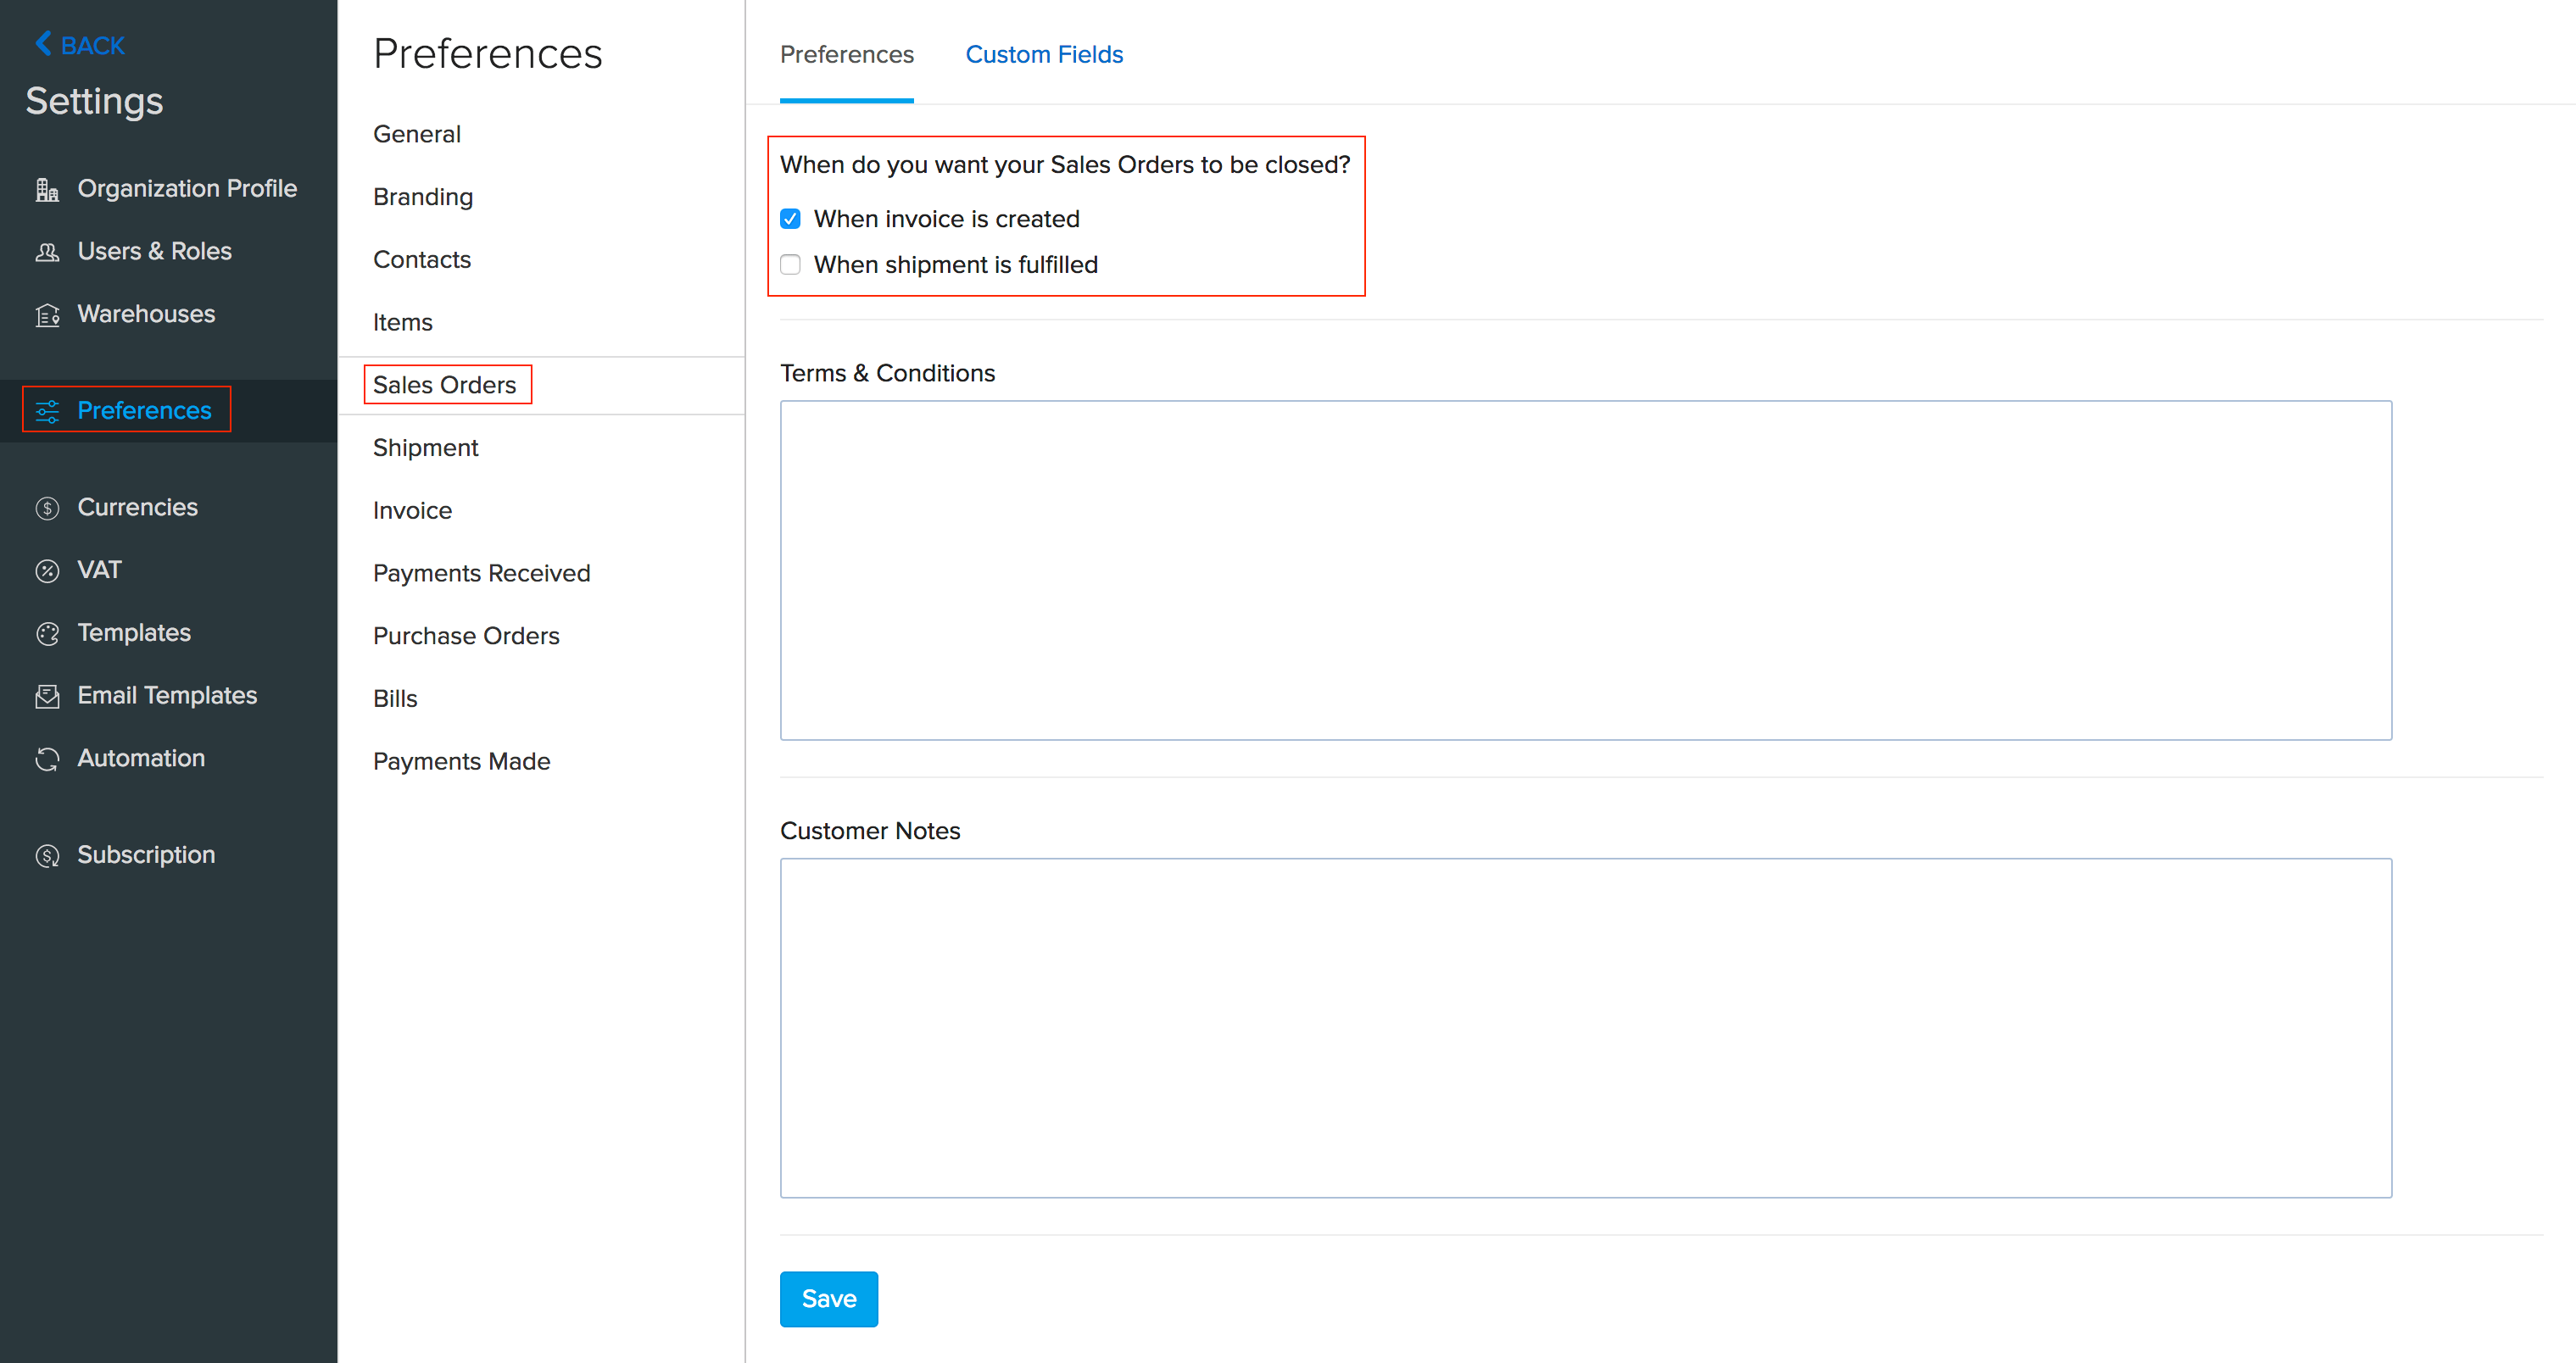Open Sales Orders preferences section
This screenshot has height=1363, width=2576.
click(x=444, y=383)
